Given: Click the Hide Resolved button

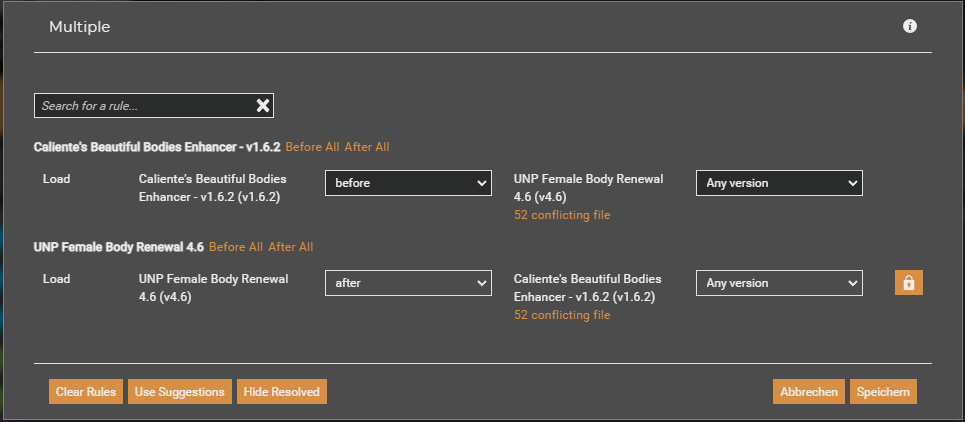Looking at the screenshot, I should (282, 392).
